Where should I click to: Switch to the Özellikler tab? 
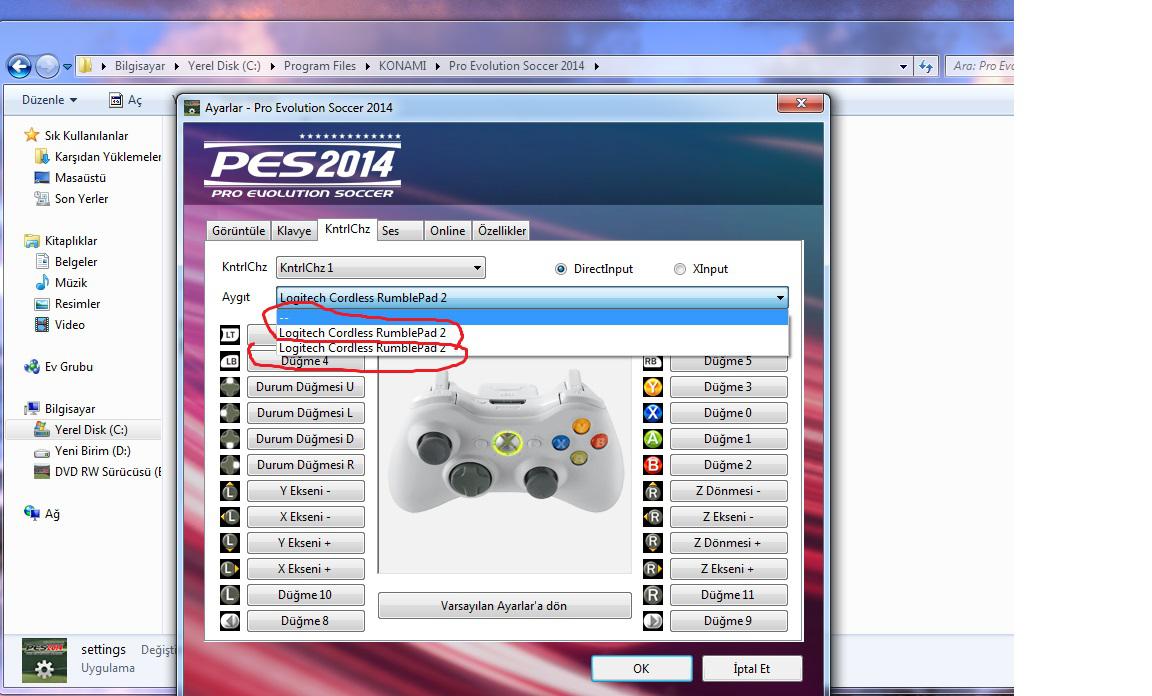pos(502,231)
